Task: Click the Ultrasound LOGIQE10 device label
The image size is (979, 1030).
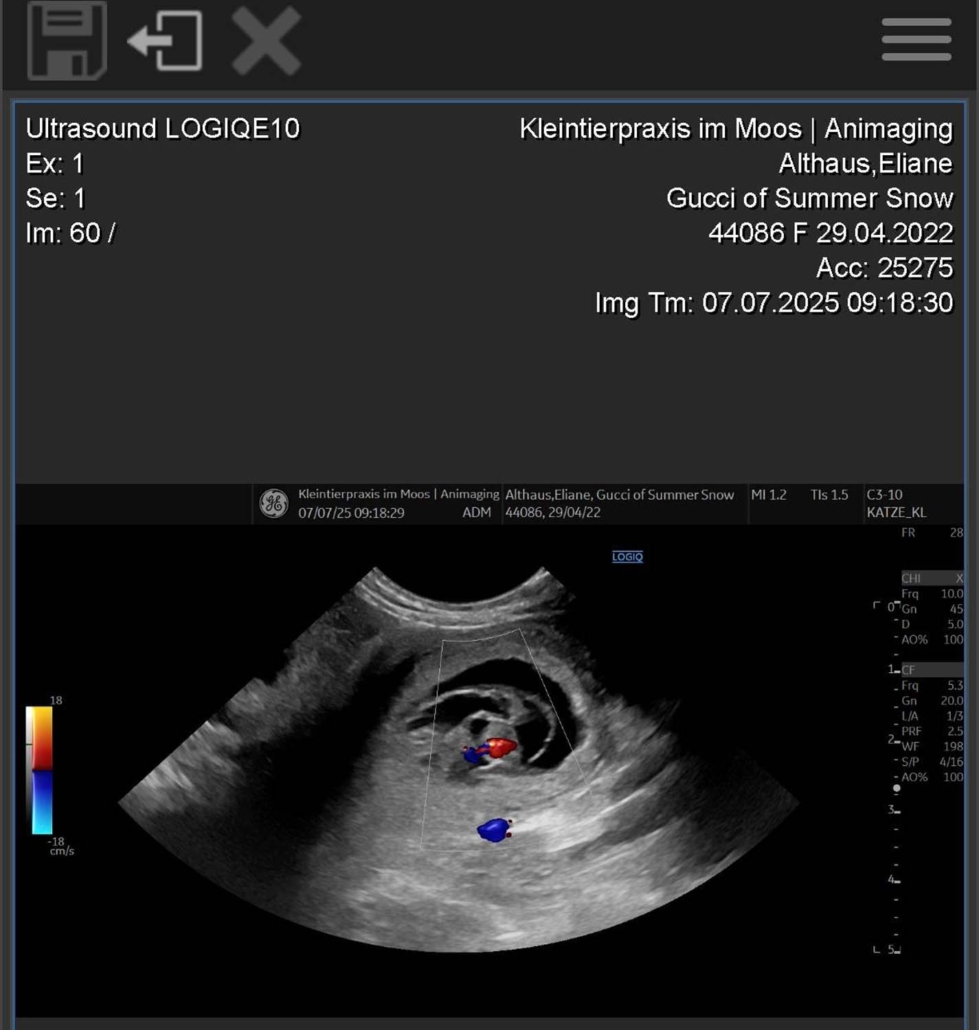Action: tap(162, 128)
